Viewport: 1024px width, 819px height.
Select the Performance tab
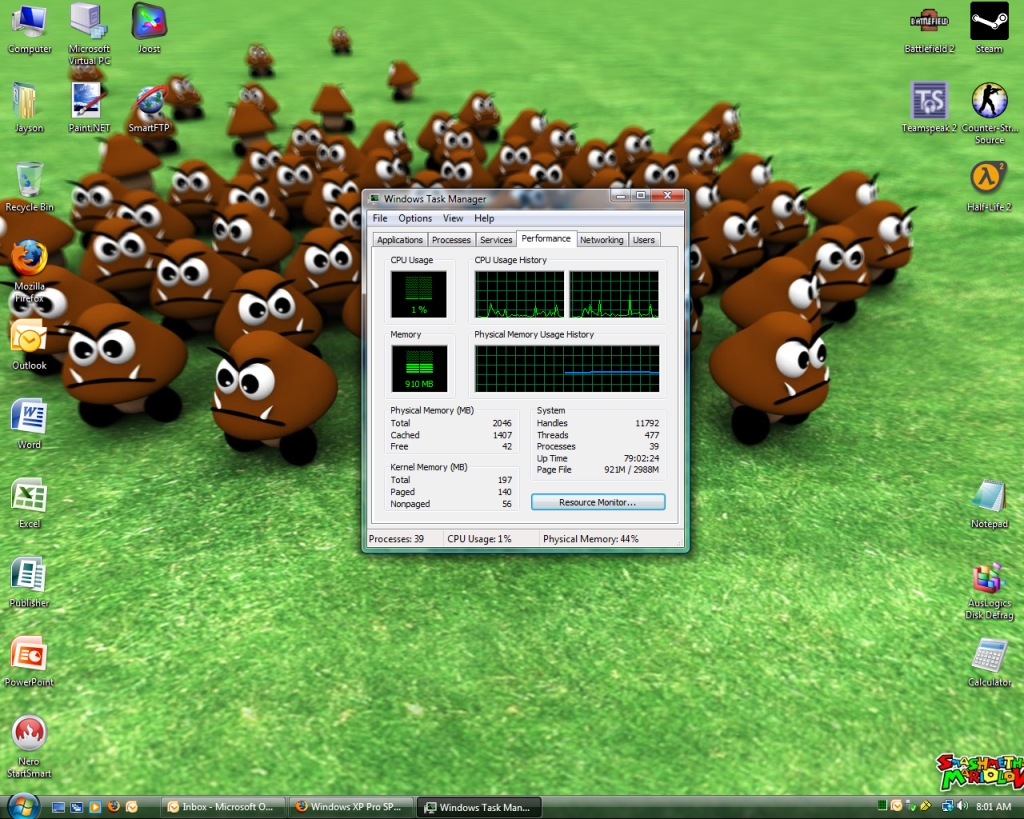pos(546,238)
